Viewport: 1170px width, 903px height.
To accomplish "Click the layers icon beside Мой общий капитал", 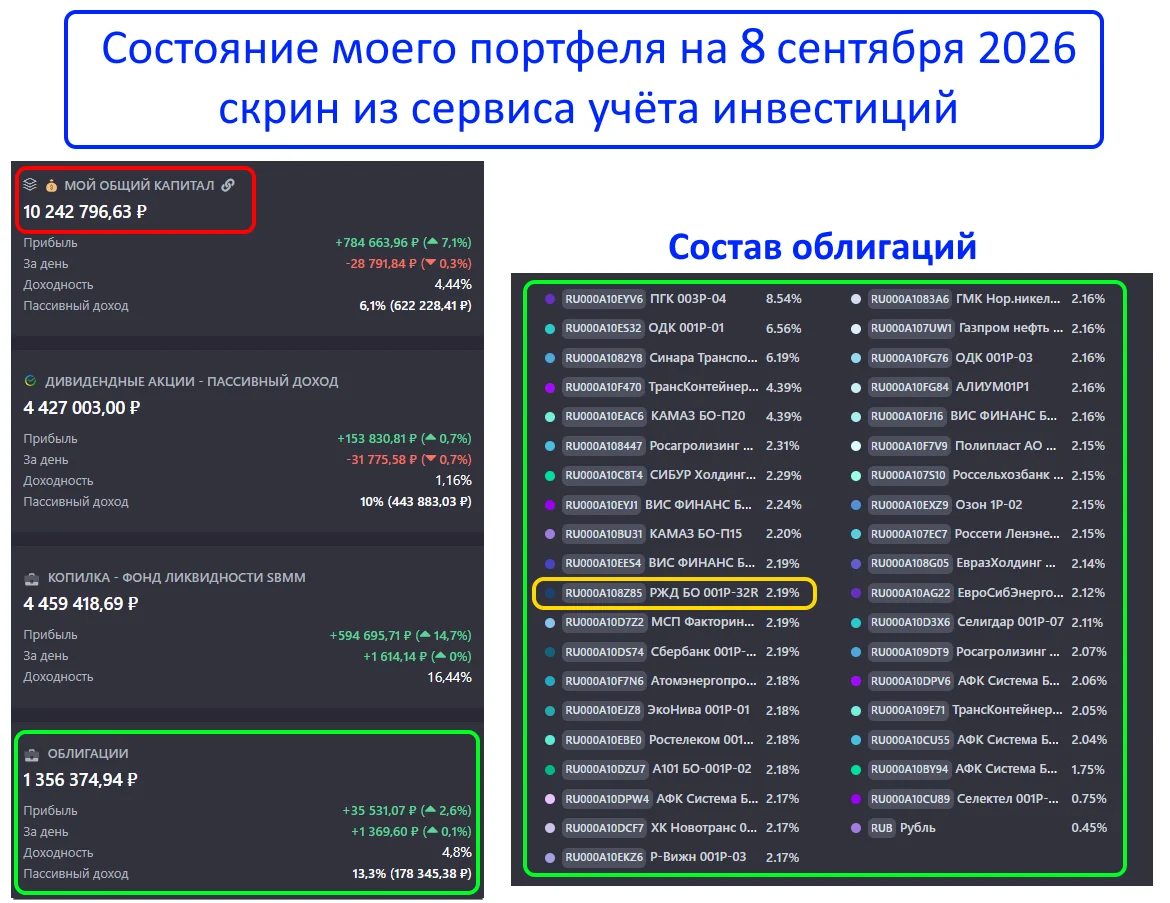I will tap(30, 184).
